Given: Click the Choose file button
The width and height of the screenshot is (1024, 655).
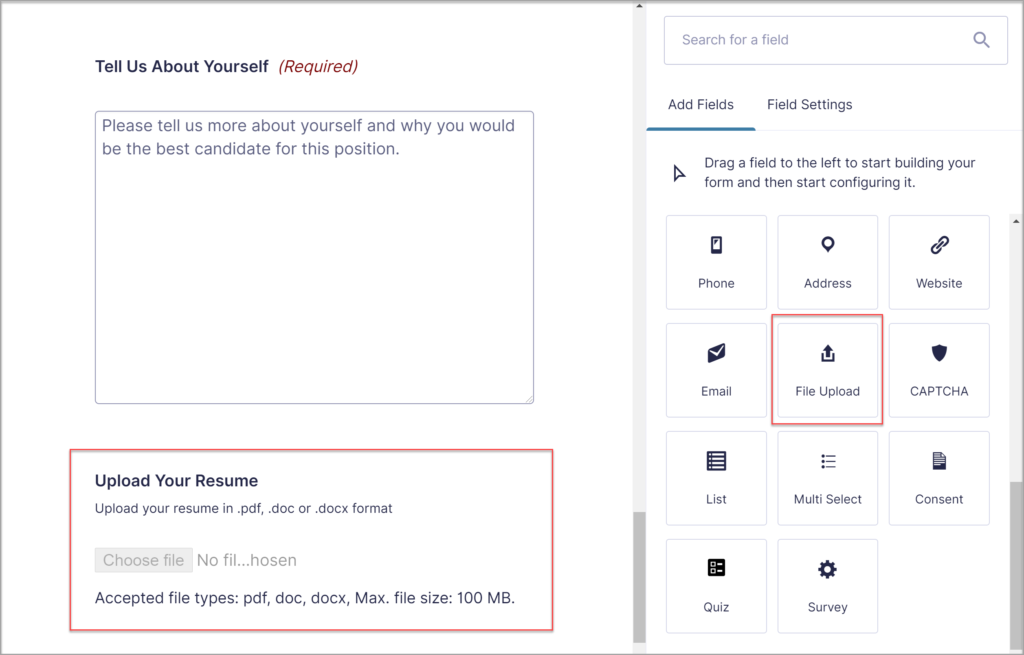Looking at the screenshot, I should (x=143, y=560).
